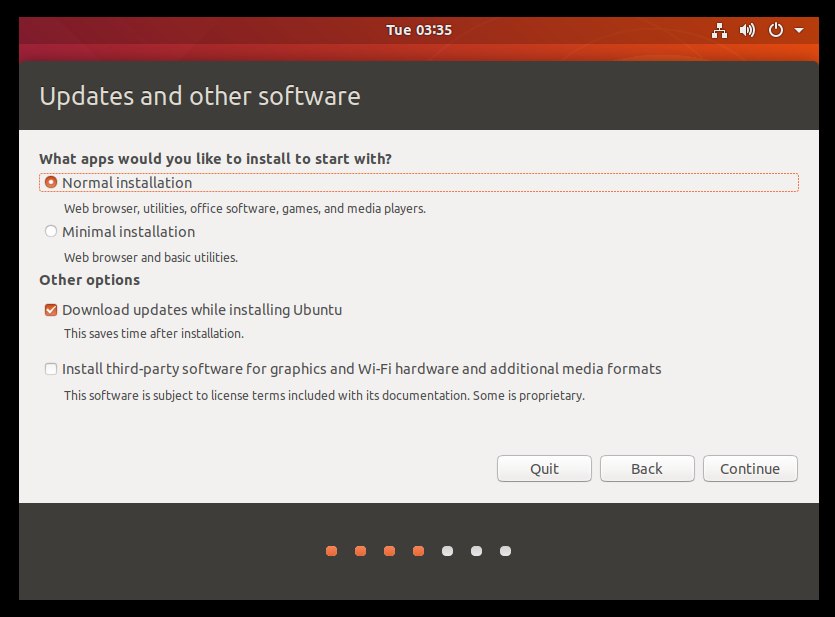Uncheck Download updates while installing Ubuntu
835x617 pixels.
click(x=51, y=310)
